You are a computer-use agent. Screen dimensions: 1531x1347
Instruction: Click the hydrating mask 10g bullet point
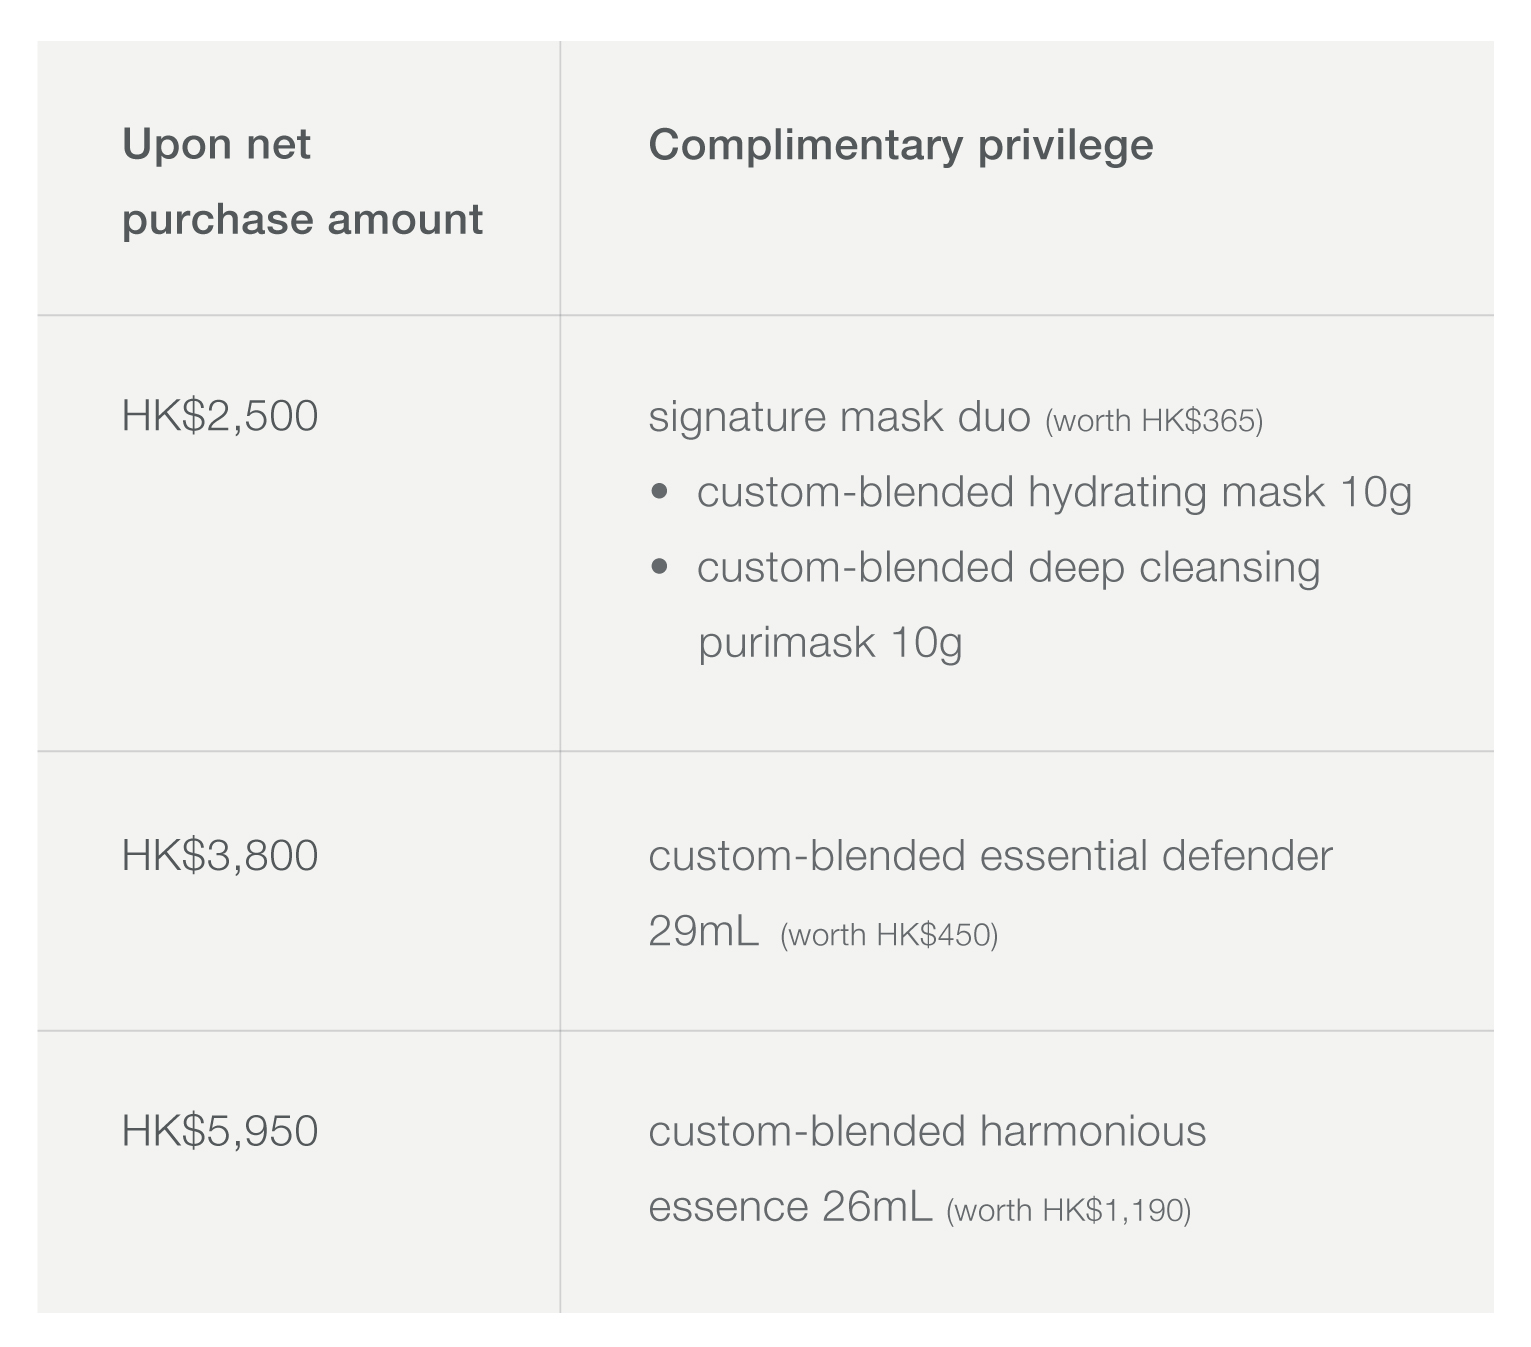[1054, 492]
